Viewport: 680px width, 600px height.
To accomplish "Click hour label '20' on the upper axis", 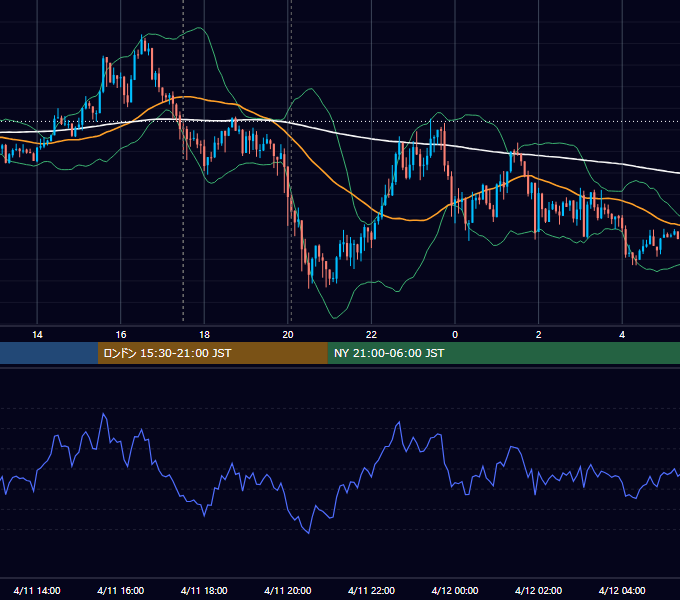I will [288, 335].
